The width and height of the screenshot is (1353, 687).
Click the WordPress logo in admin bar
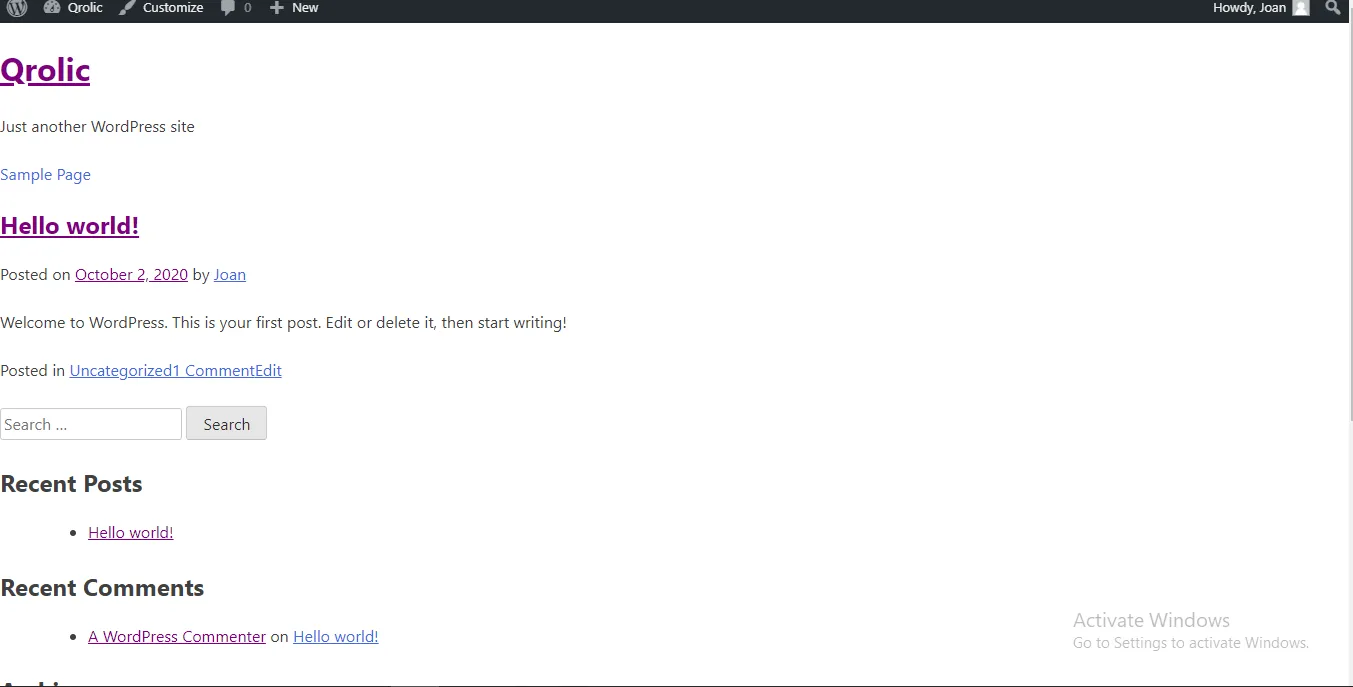click(x=15, y=9)
